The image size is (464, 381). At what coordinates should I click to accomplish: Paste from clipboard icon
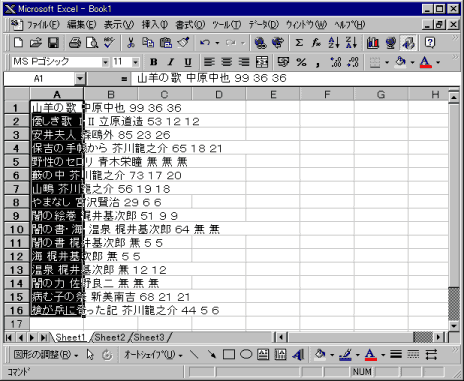(166, 43)
